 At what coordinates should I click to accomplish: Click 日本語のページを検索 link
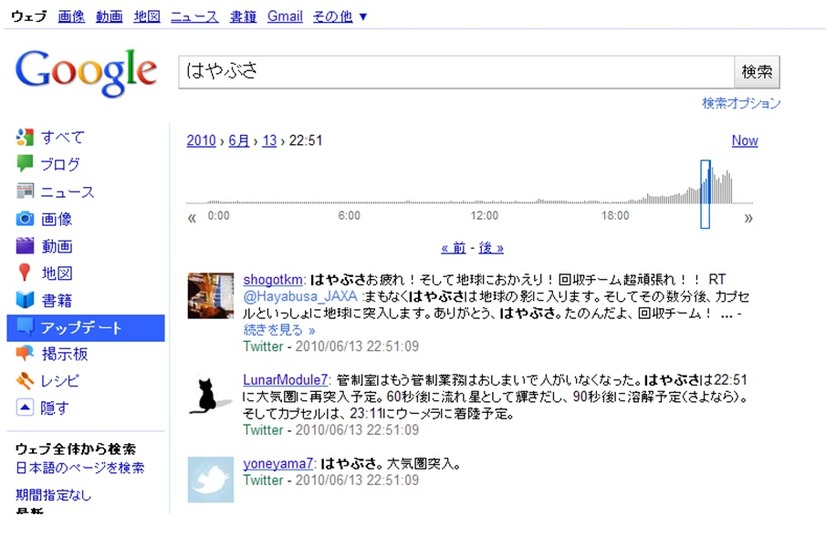(x=80, y=468)
